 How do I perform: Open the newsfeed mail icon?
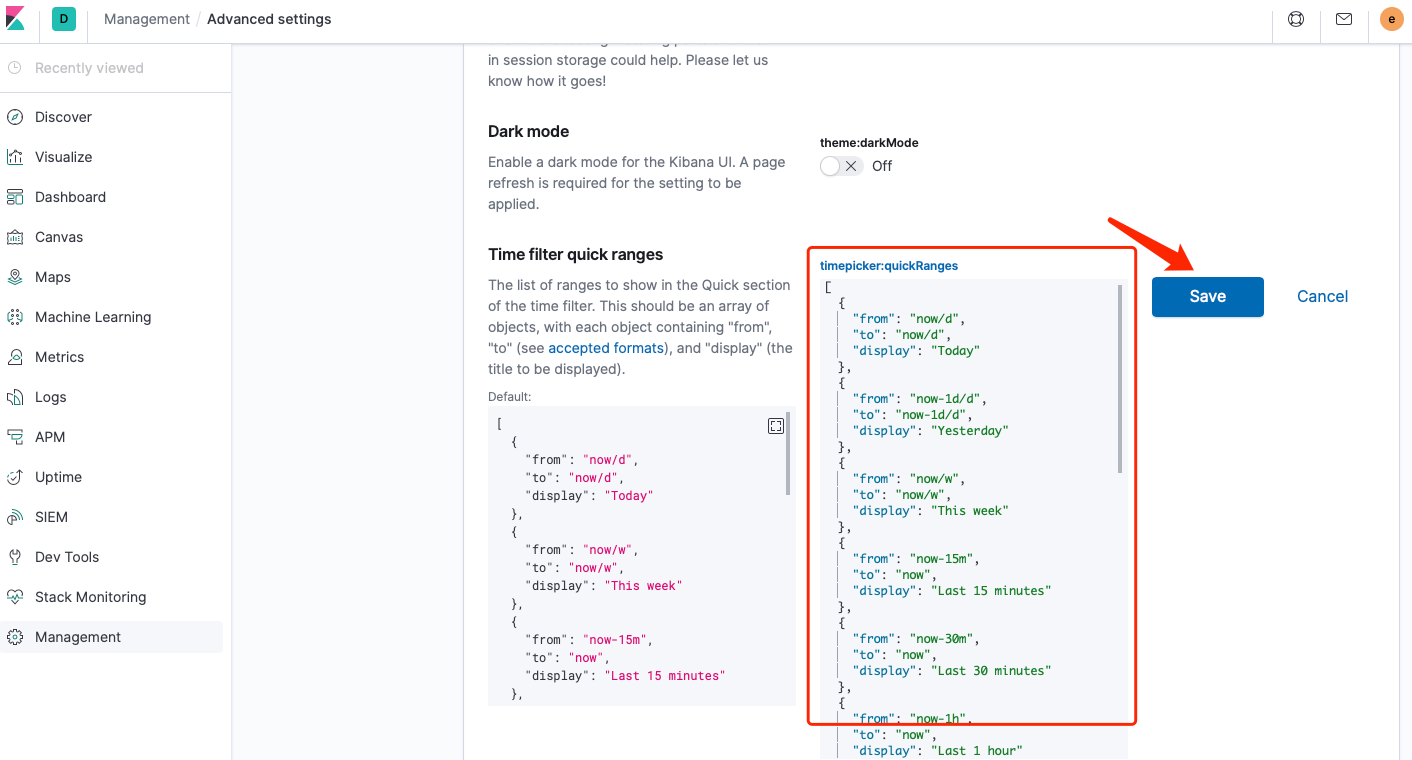click(x=1344, y=19)
